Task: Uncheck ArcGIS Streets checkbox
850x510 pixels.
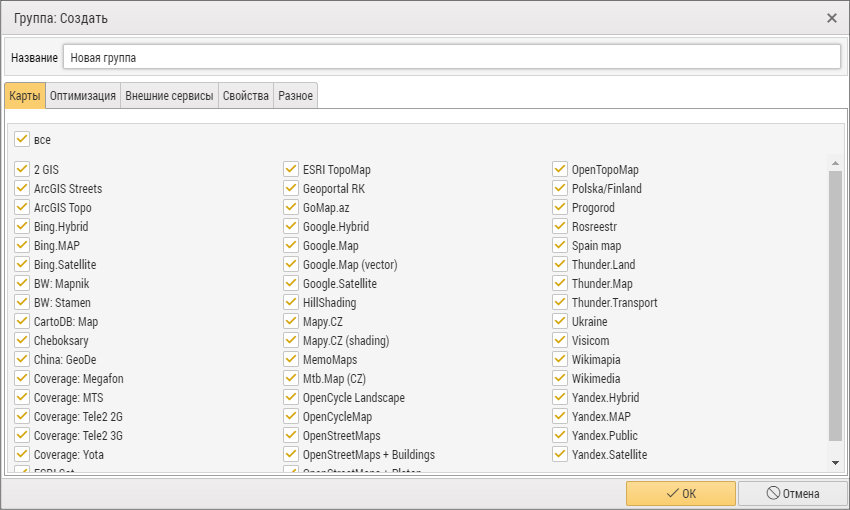Action: (22, 188)
